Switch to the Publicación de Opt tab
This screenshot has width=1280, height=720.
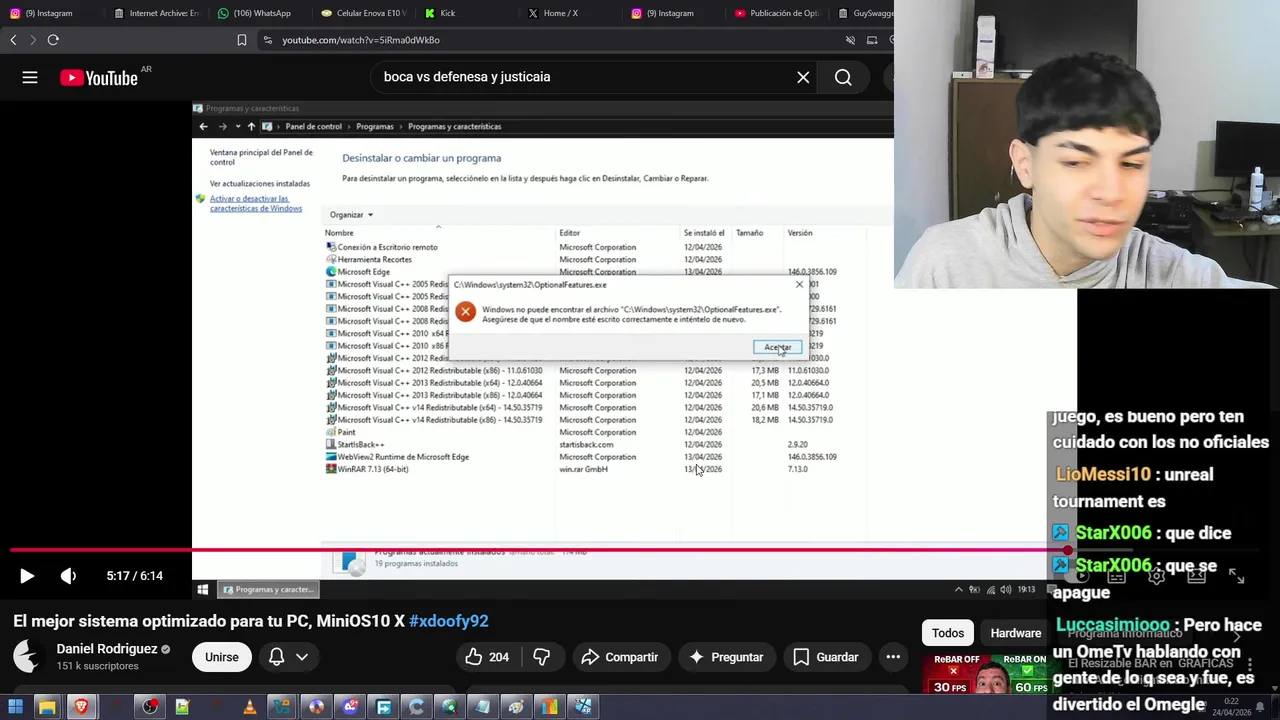pyautogui.click(x=778, y=13)
